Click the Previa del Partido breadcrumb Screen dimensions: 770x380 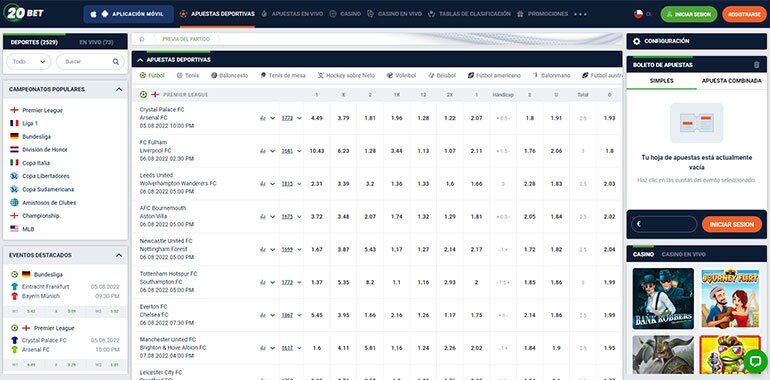tap(186, 39)
